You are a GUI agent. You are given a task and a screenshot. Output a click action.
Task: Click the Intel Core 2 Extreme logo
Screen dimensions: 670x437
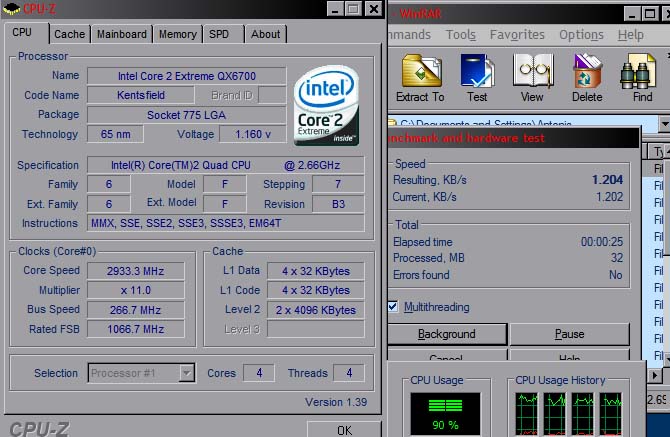[x=326, y=106]
